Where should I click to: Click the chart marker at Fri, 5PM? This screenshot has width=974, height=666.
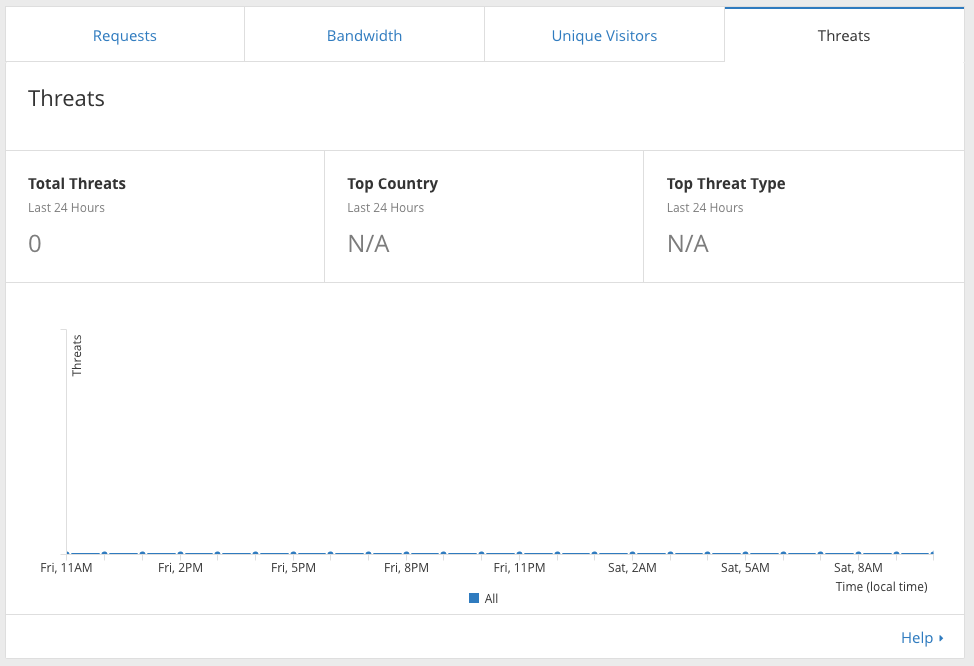click(293, 553)
